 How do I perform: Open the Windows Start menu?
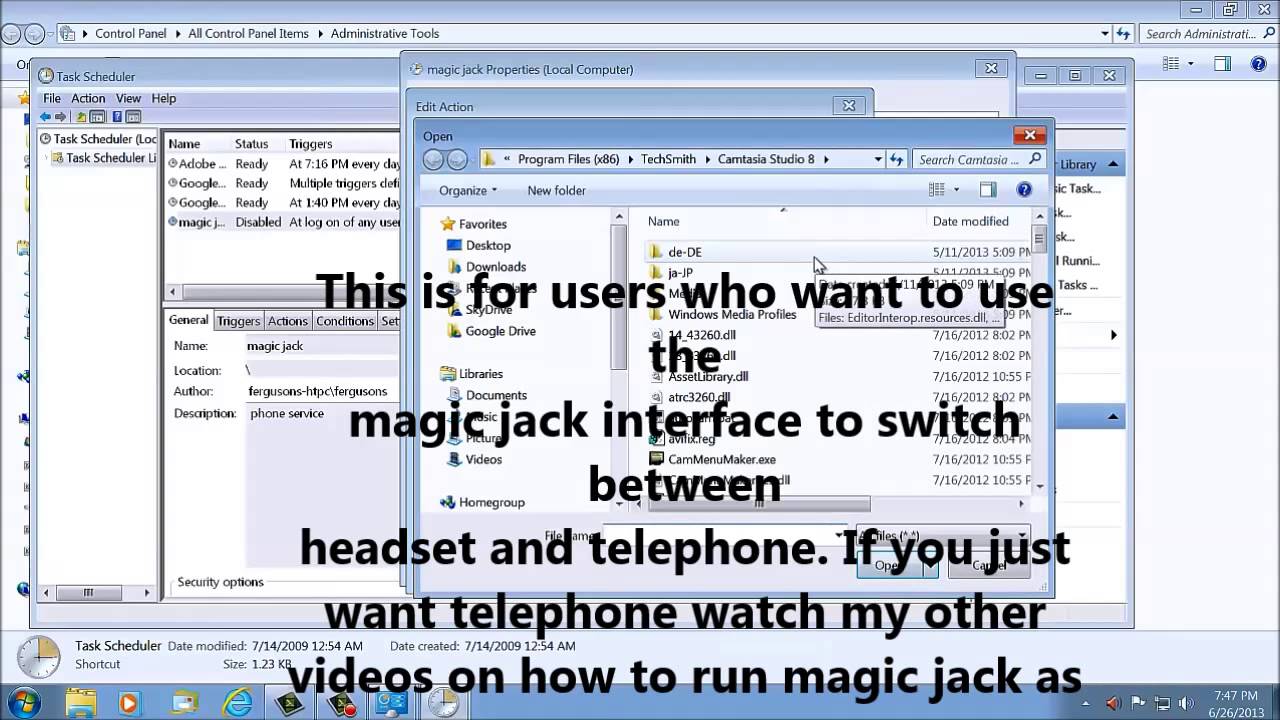coord(23,702)
